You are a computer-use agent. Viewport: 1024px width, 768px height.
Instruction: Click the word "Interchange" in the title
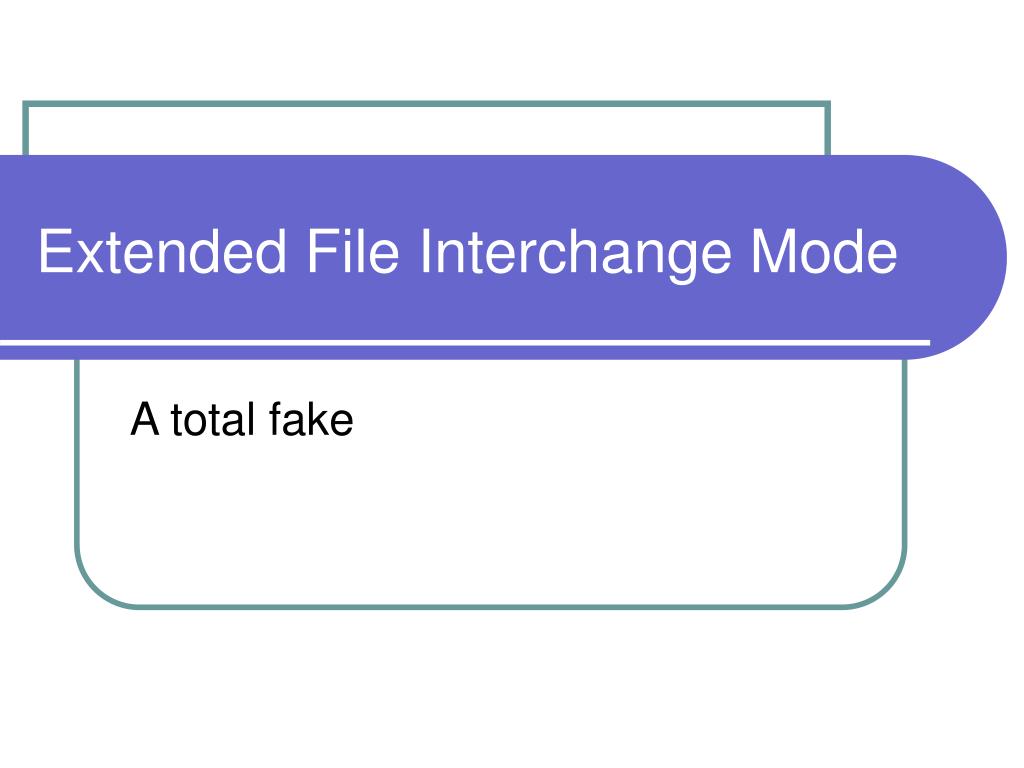click(x=575, y=255)
